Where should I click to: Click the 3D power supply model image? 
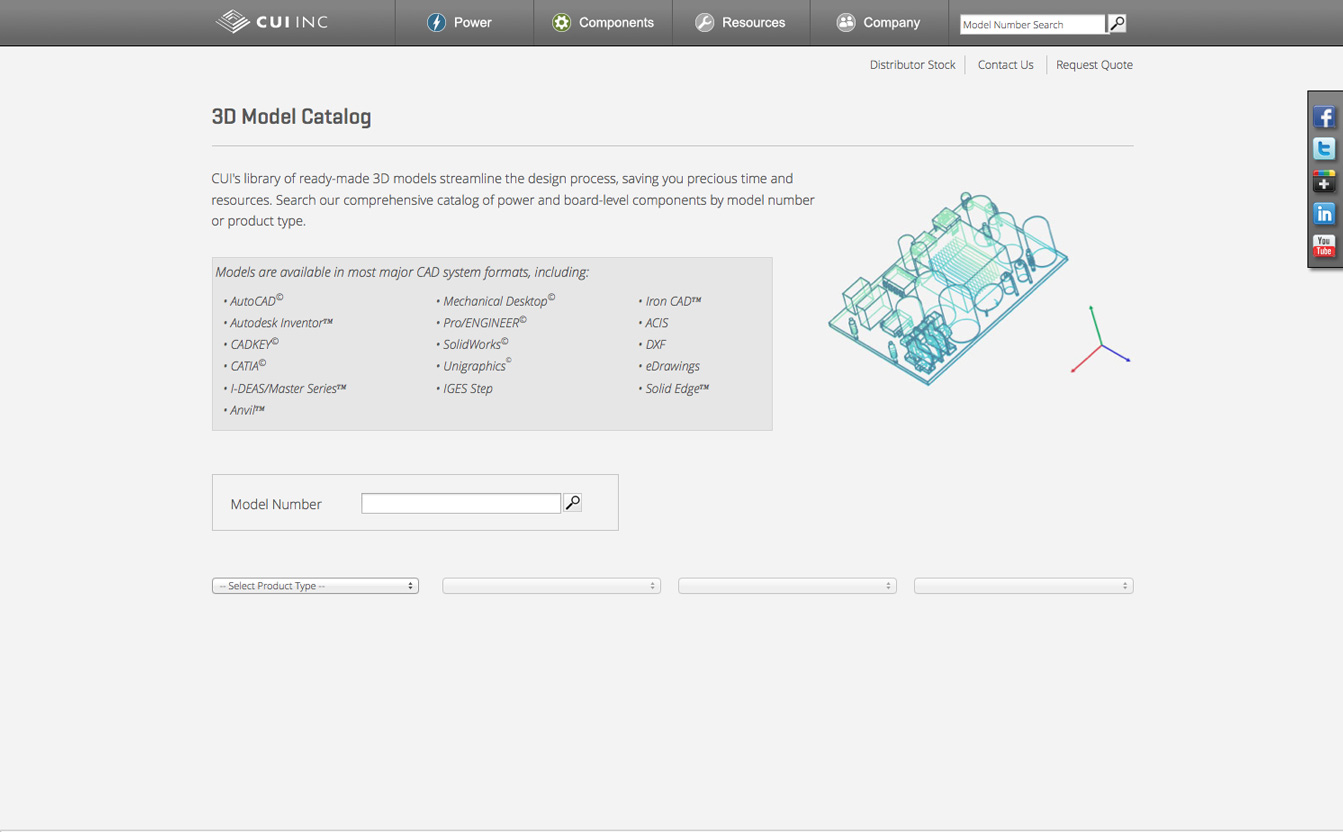948,288
